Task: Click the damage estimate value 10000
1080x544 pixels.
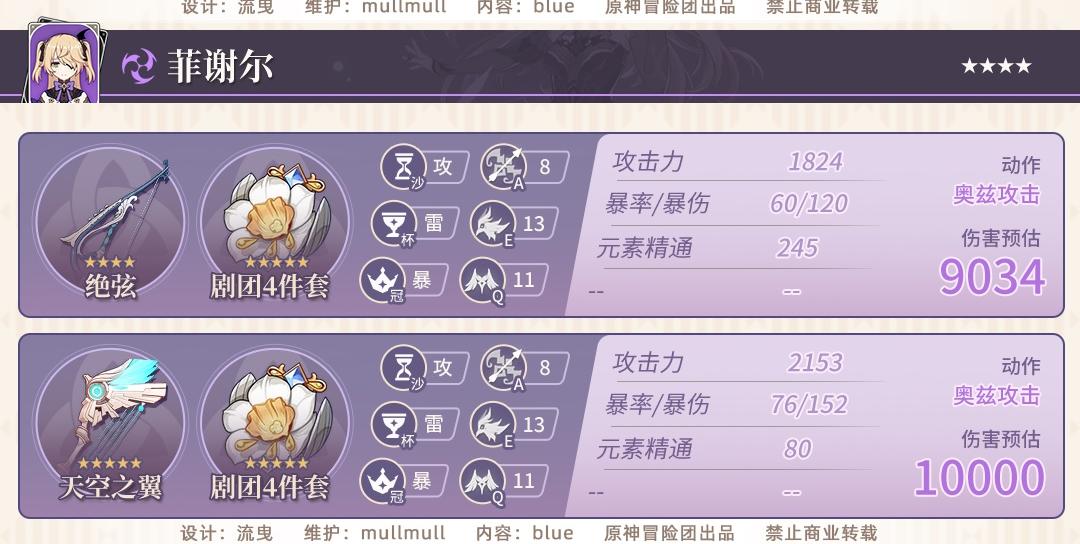Action: click(980, 478)
